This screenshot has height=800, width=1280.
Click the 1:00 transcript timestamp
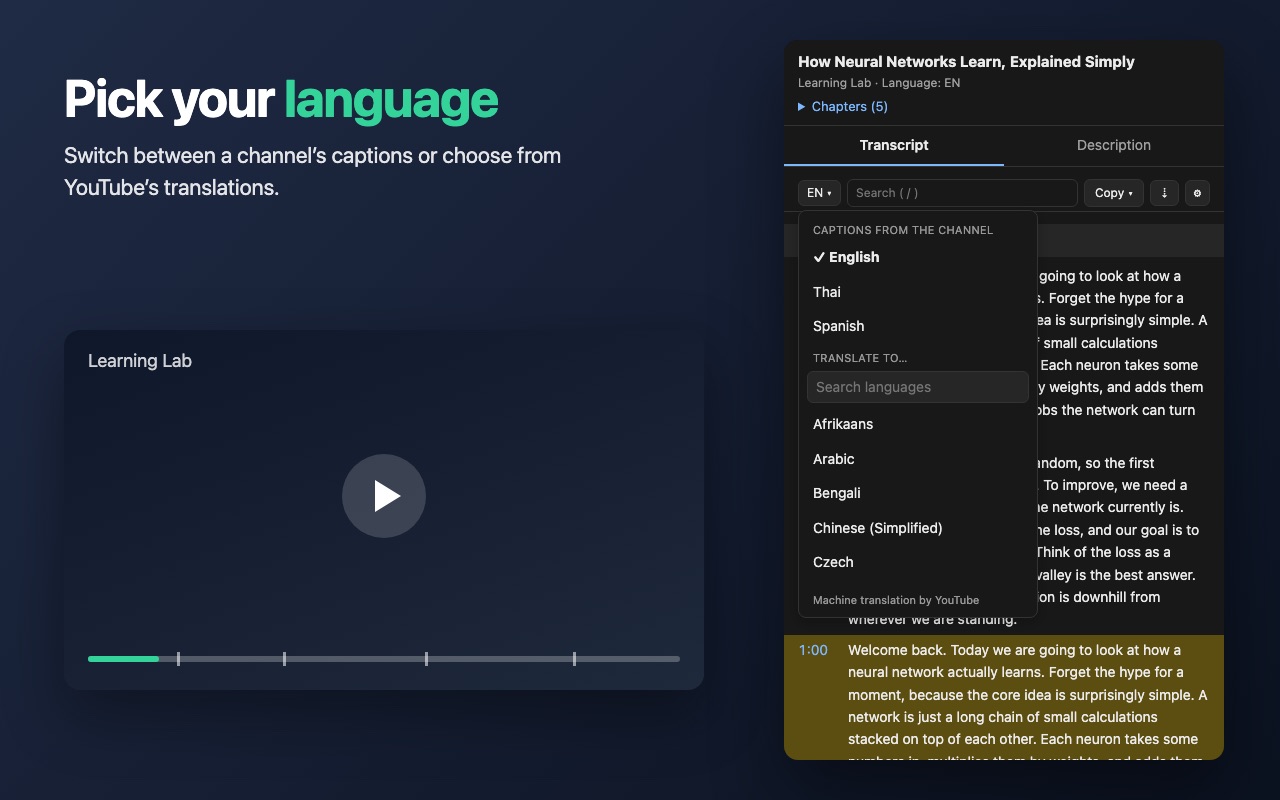[813, 650]
